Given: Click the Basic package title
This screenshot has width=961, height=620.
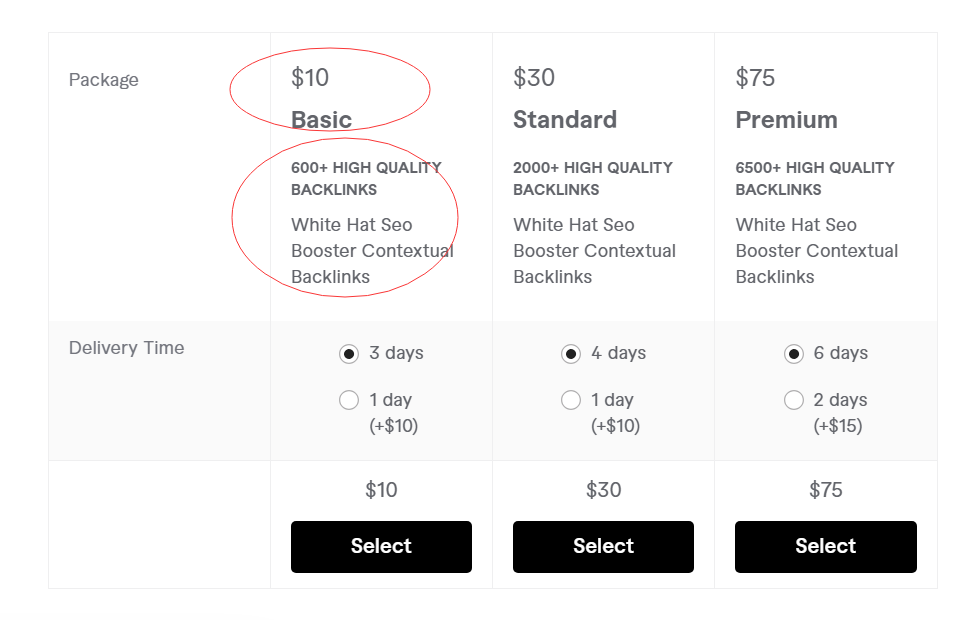Looking at the screenshot, I should (321, 119).
